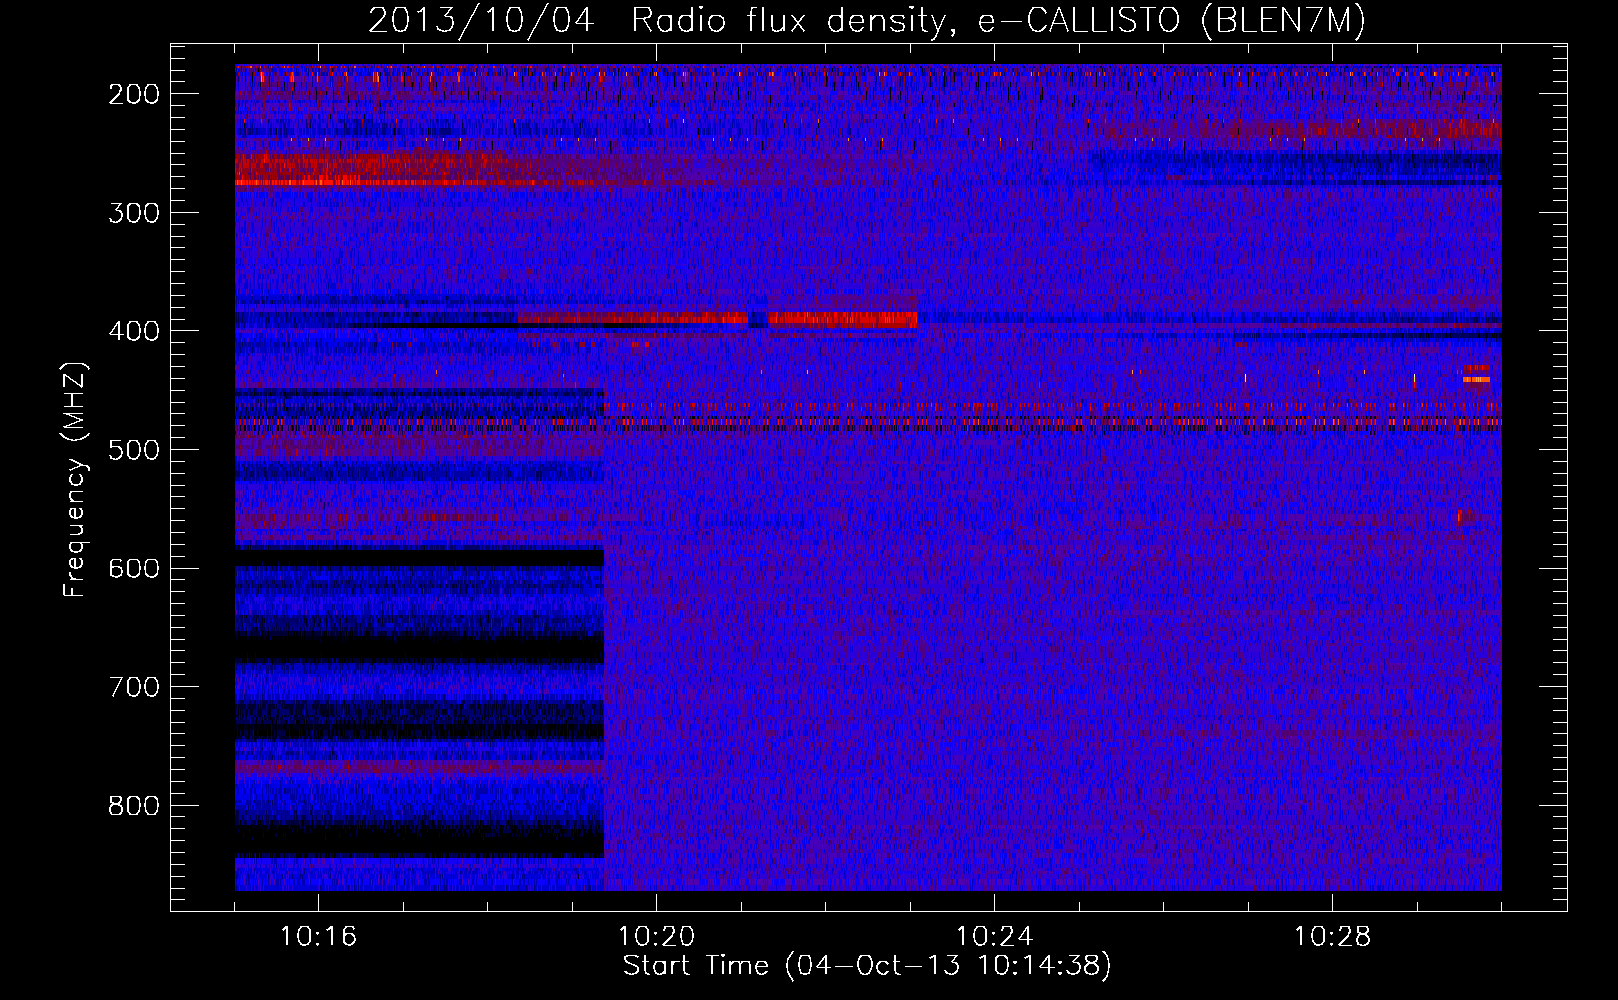Image resolution: width=1618 pixels, height=1000 pixels.
Task: Select the 10:24 time tick label
Action: coord(994,937)
